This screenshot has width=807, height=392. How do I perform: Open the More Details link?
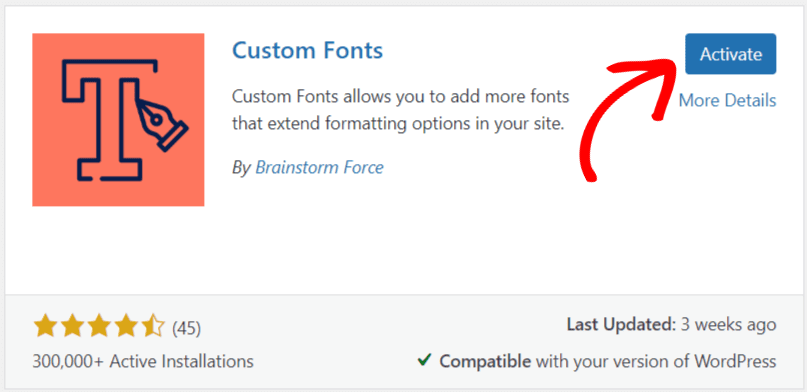(727, 100)
